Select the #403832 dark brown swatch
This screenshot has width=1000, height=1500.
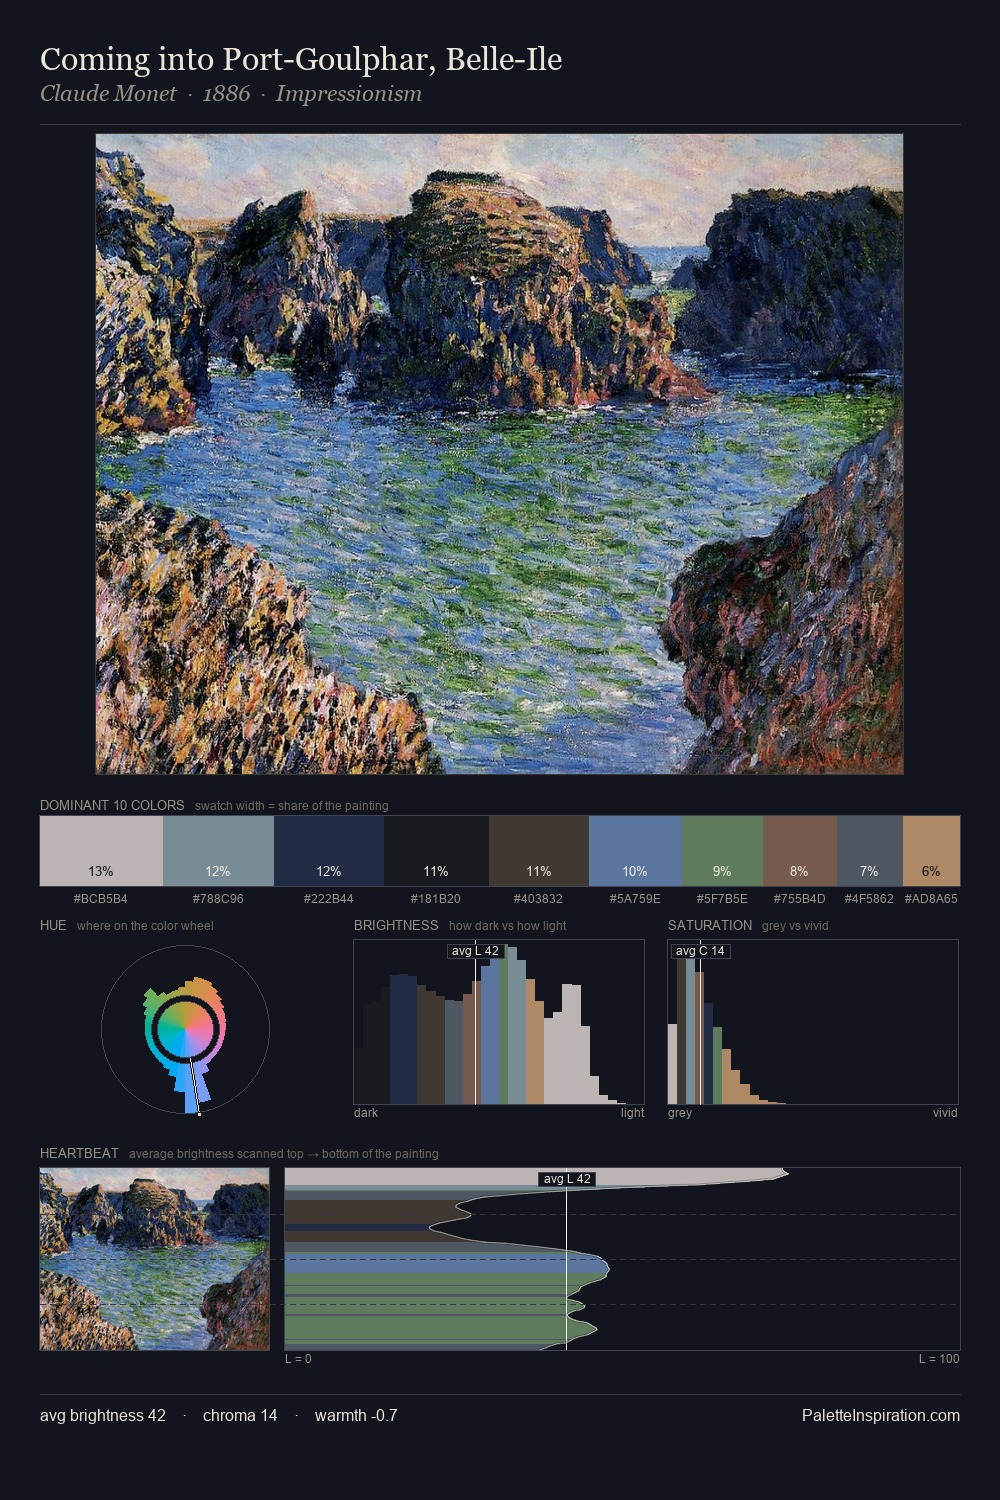click(539, 851)
